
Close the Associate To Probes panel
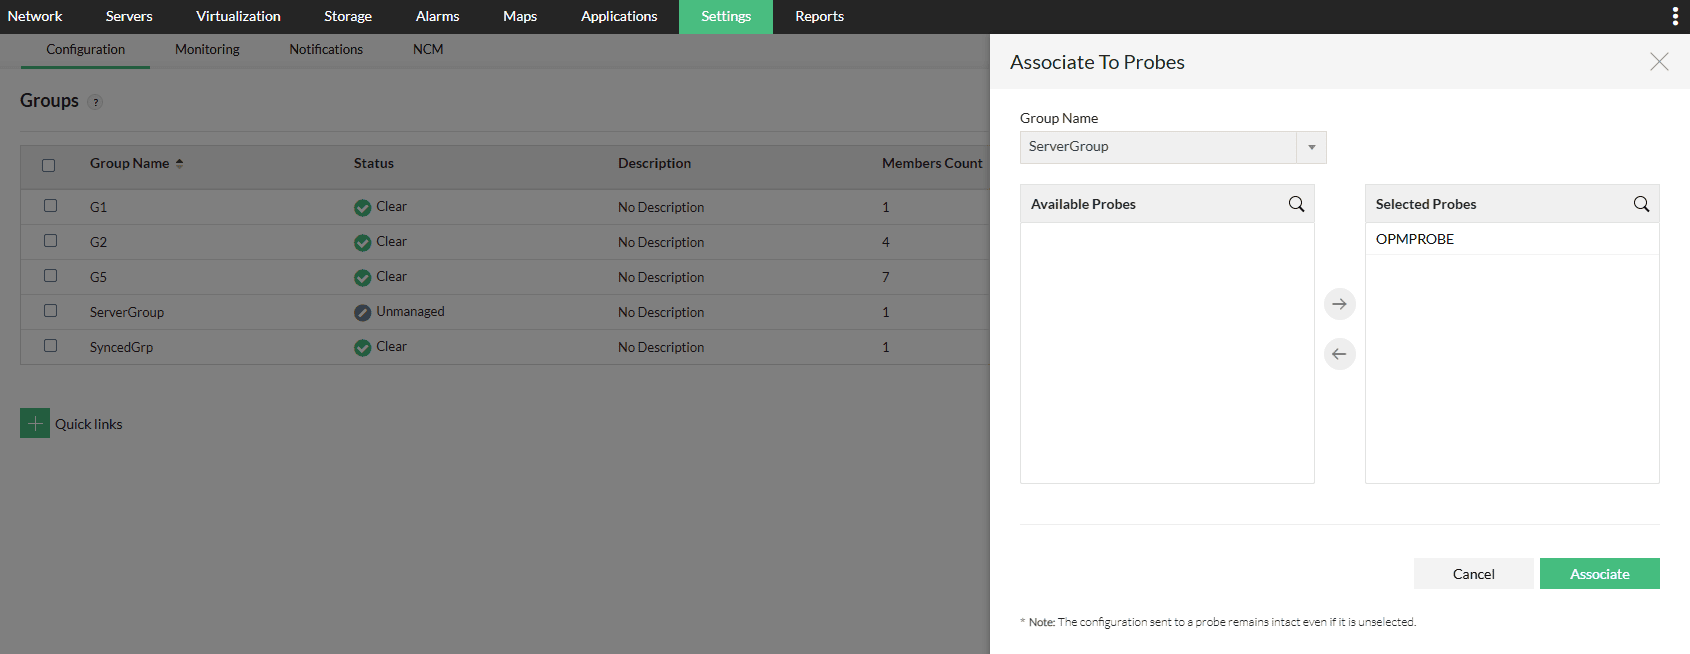pyautogui.click(x=1659, y=62)
